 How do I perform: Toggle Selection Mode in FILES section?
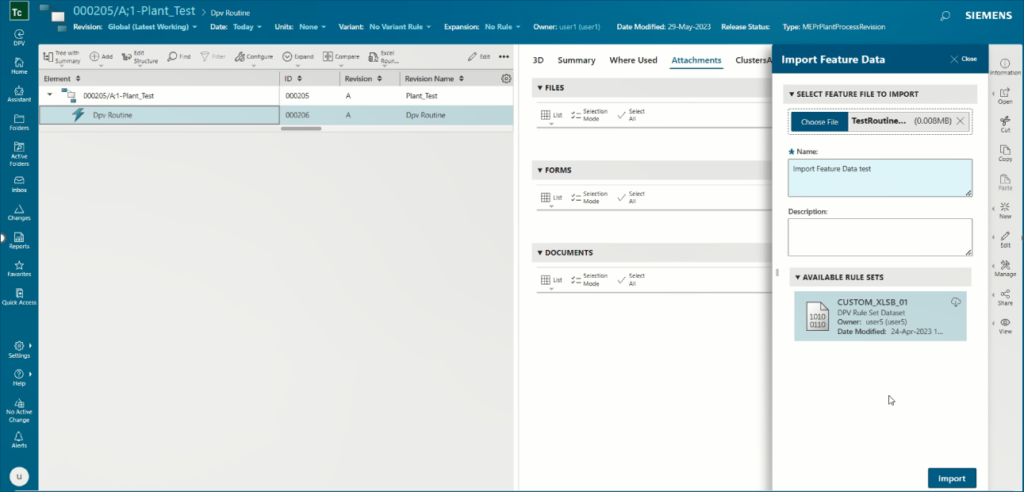(x=589, y=114)
